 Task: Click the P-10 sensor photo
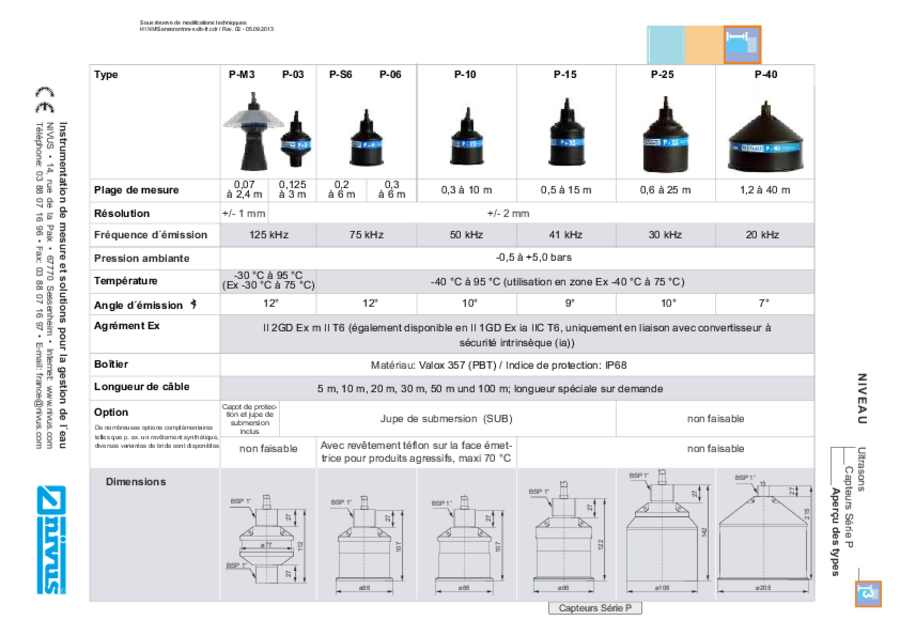point(467,136)
